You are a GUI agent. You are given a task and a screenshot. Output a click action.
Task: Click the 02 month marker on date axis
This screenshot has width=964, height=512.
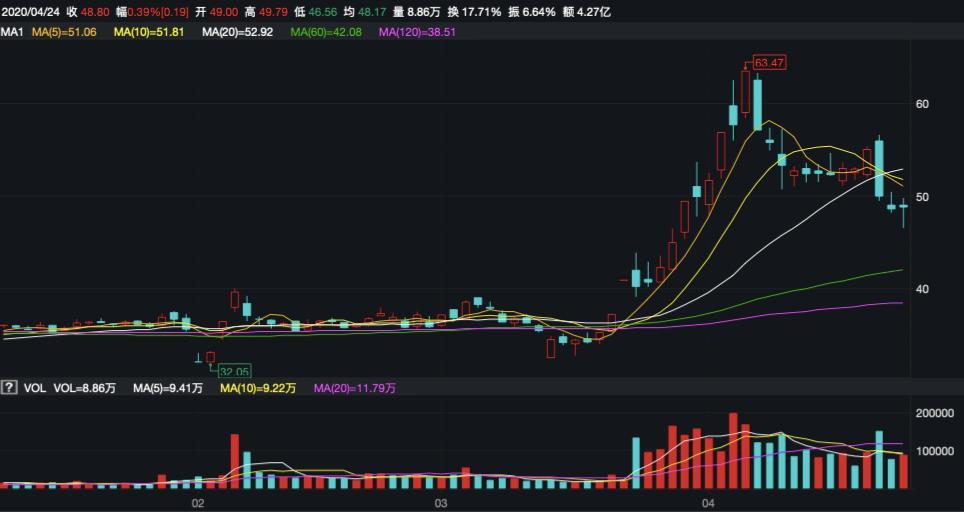point(197,502)
